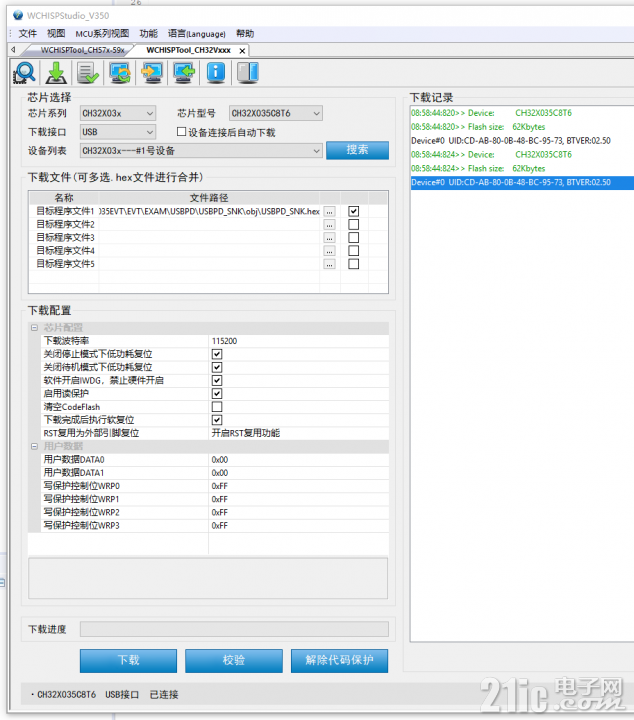Click the 名称 column header
The height and width of the screenshot is (720, 634).
64,198
